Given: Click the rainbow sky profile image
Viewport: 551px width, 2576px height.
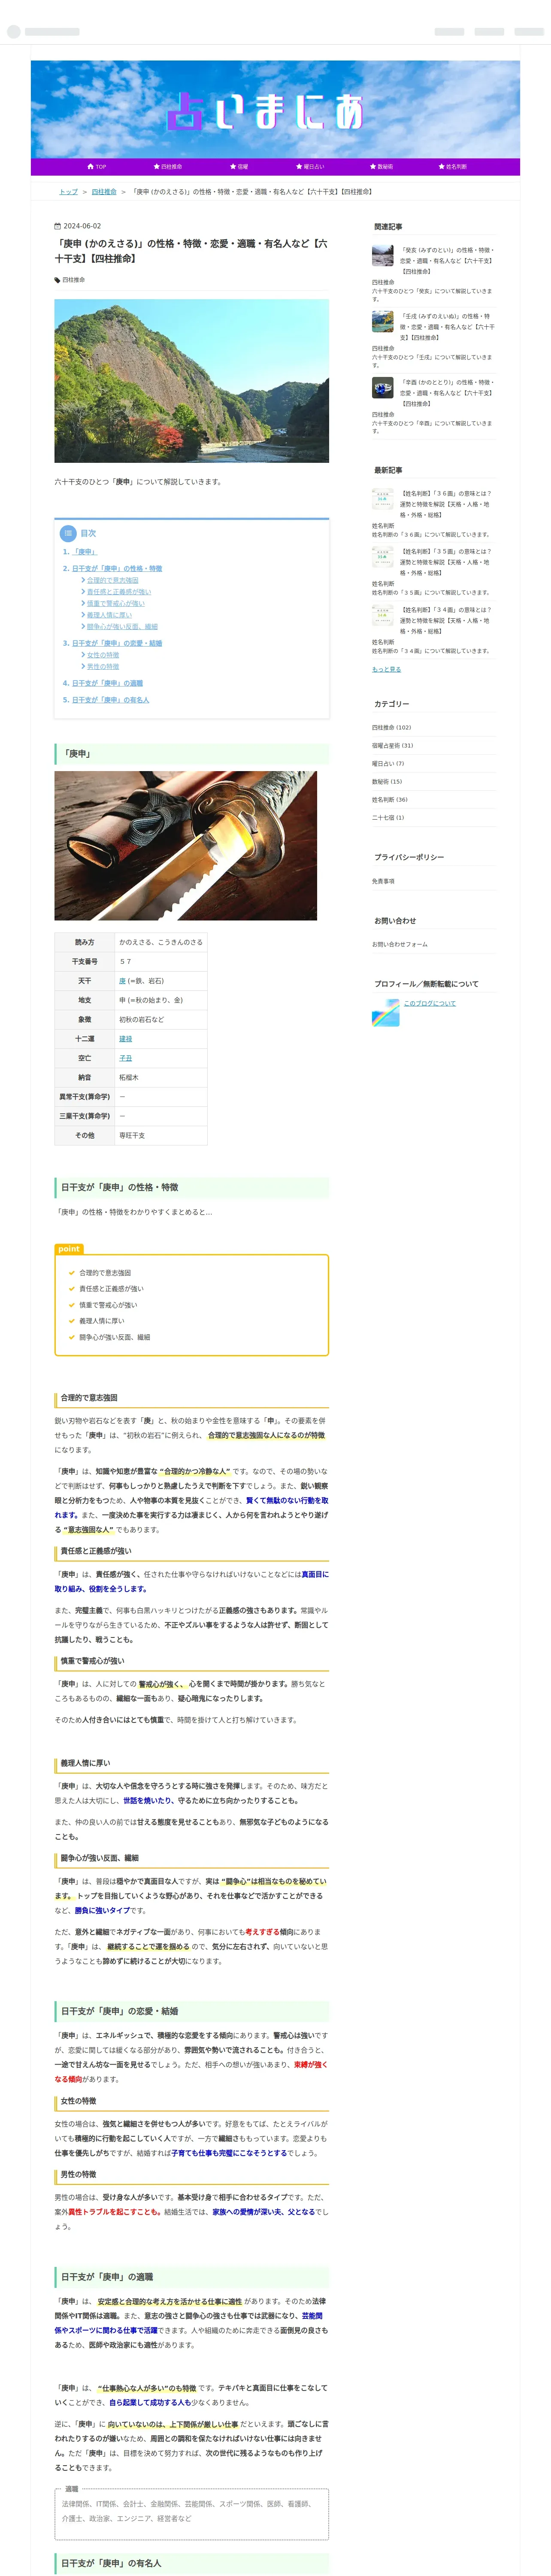Looking at the screenshot, I should [x=386, y=1012].
